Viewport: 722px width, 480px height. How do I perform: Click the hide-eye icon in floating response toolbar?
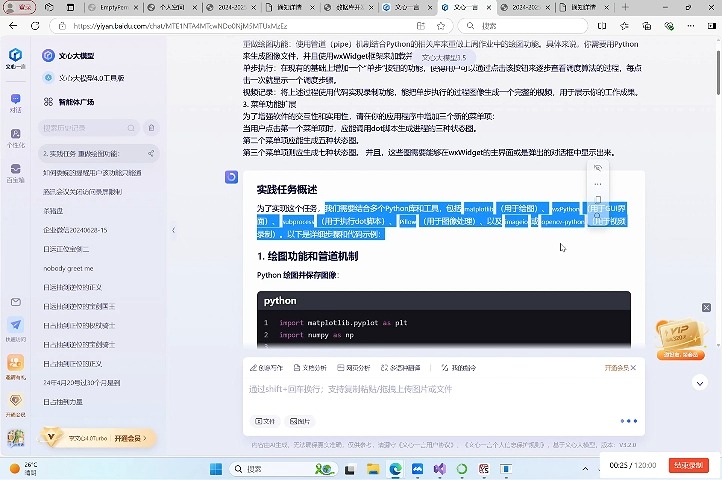598,168
